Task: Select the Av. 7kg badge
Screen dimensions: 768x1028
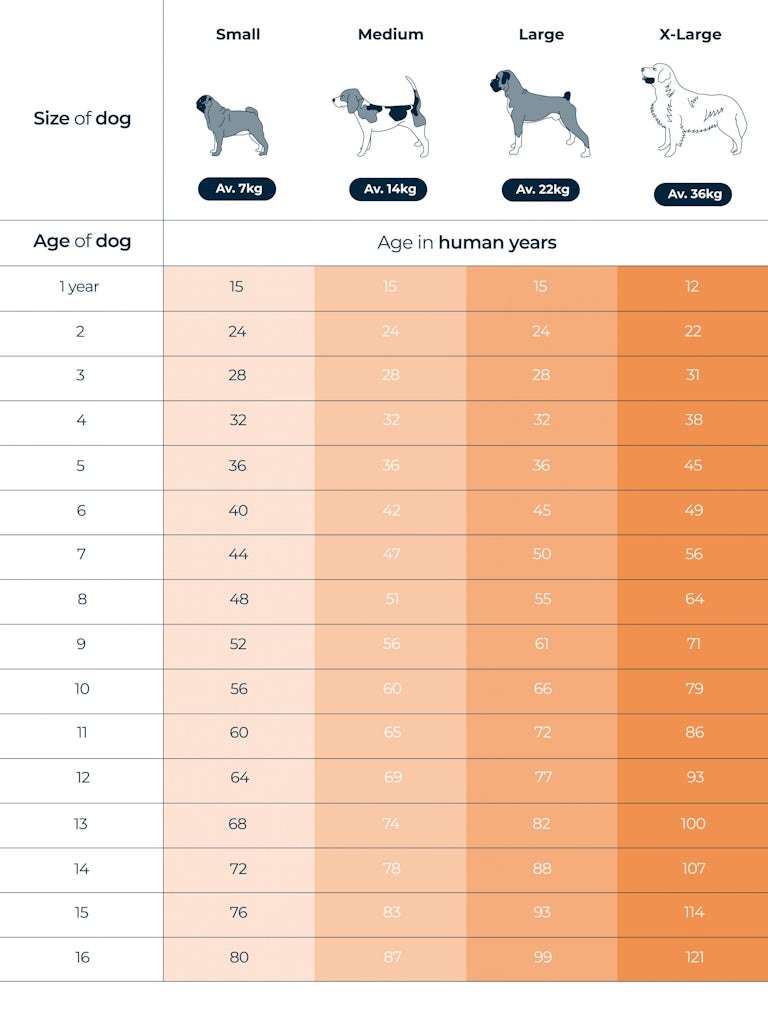Action: [237, 189]
